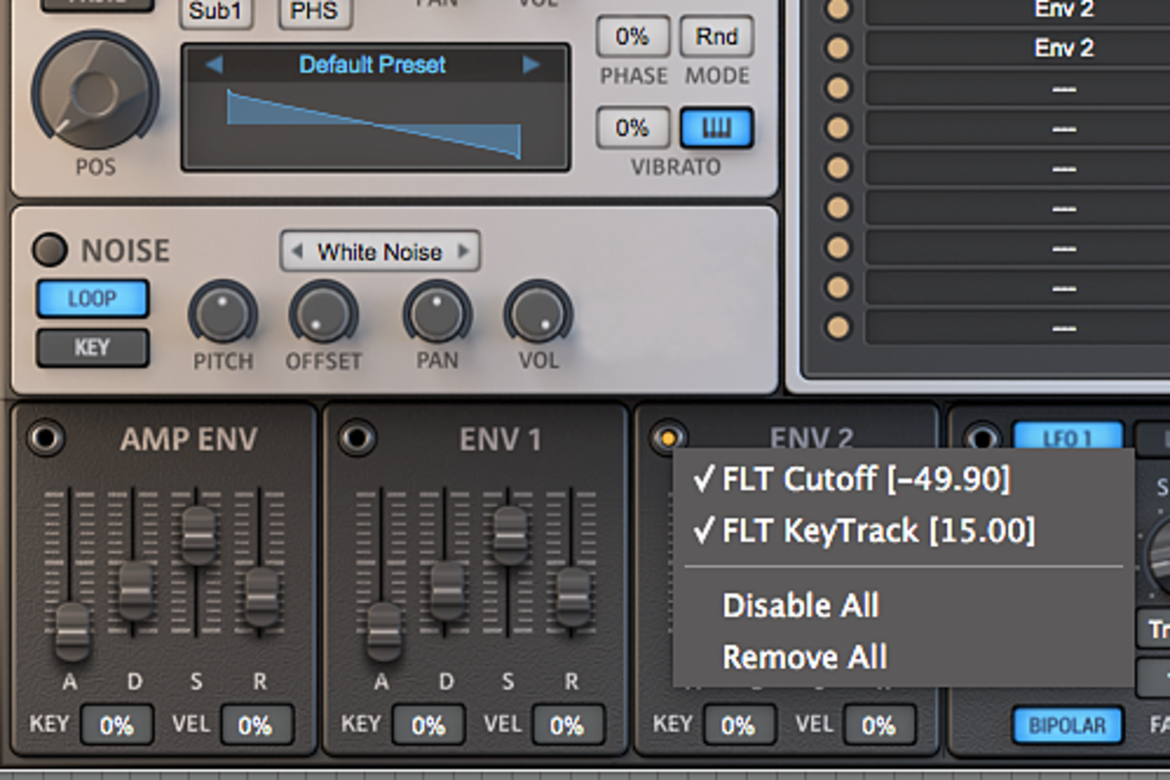Click AMP ENV attack (A) slider

pyautogui.click(x=72, y=631)
